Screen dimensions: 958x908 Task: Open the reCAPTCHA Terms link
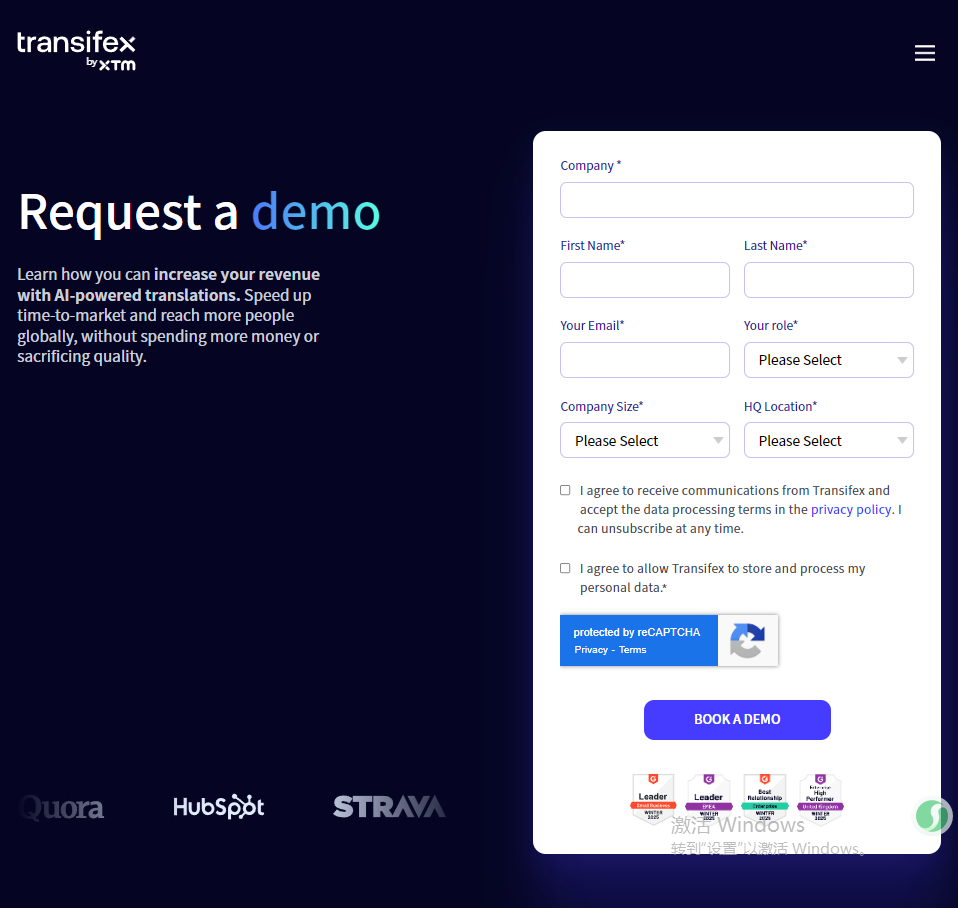pos(632,650)
